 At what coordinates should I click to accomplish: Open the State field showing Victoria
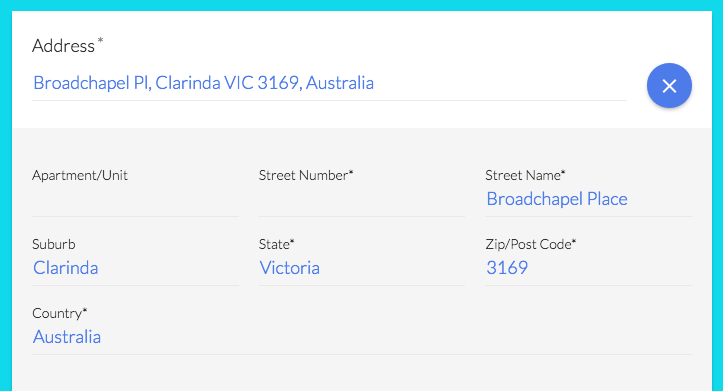click(362, 268)
